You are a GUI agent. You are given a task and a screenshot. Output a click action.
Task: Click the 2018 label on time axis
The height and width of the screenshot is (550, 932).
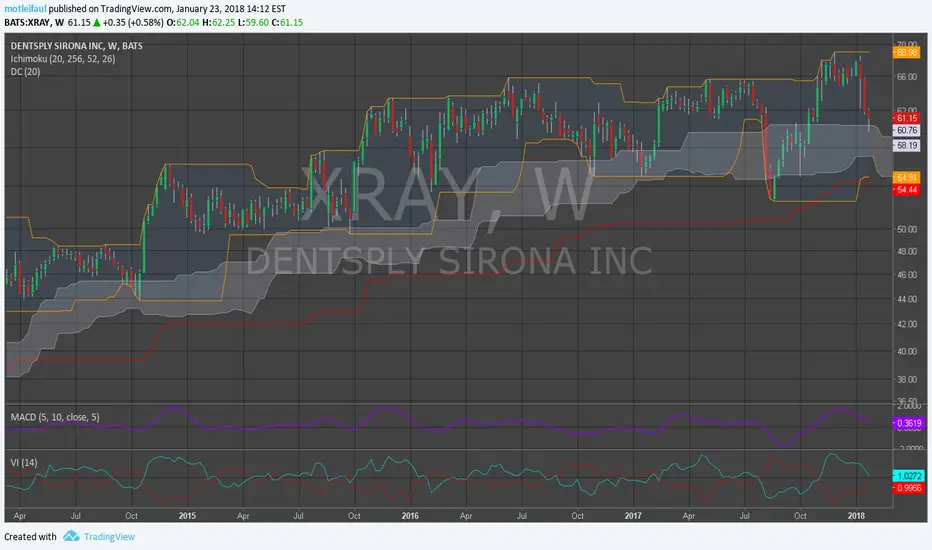click(x=856, y=516)
